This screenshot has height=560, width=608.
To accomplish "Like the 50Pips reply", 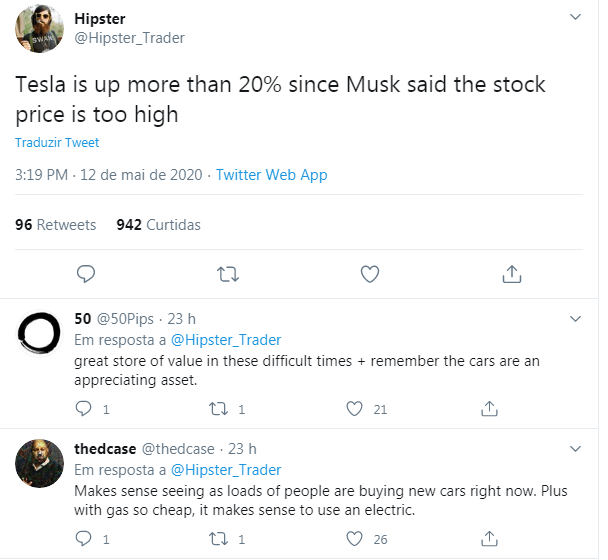I will point(353,408).
